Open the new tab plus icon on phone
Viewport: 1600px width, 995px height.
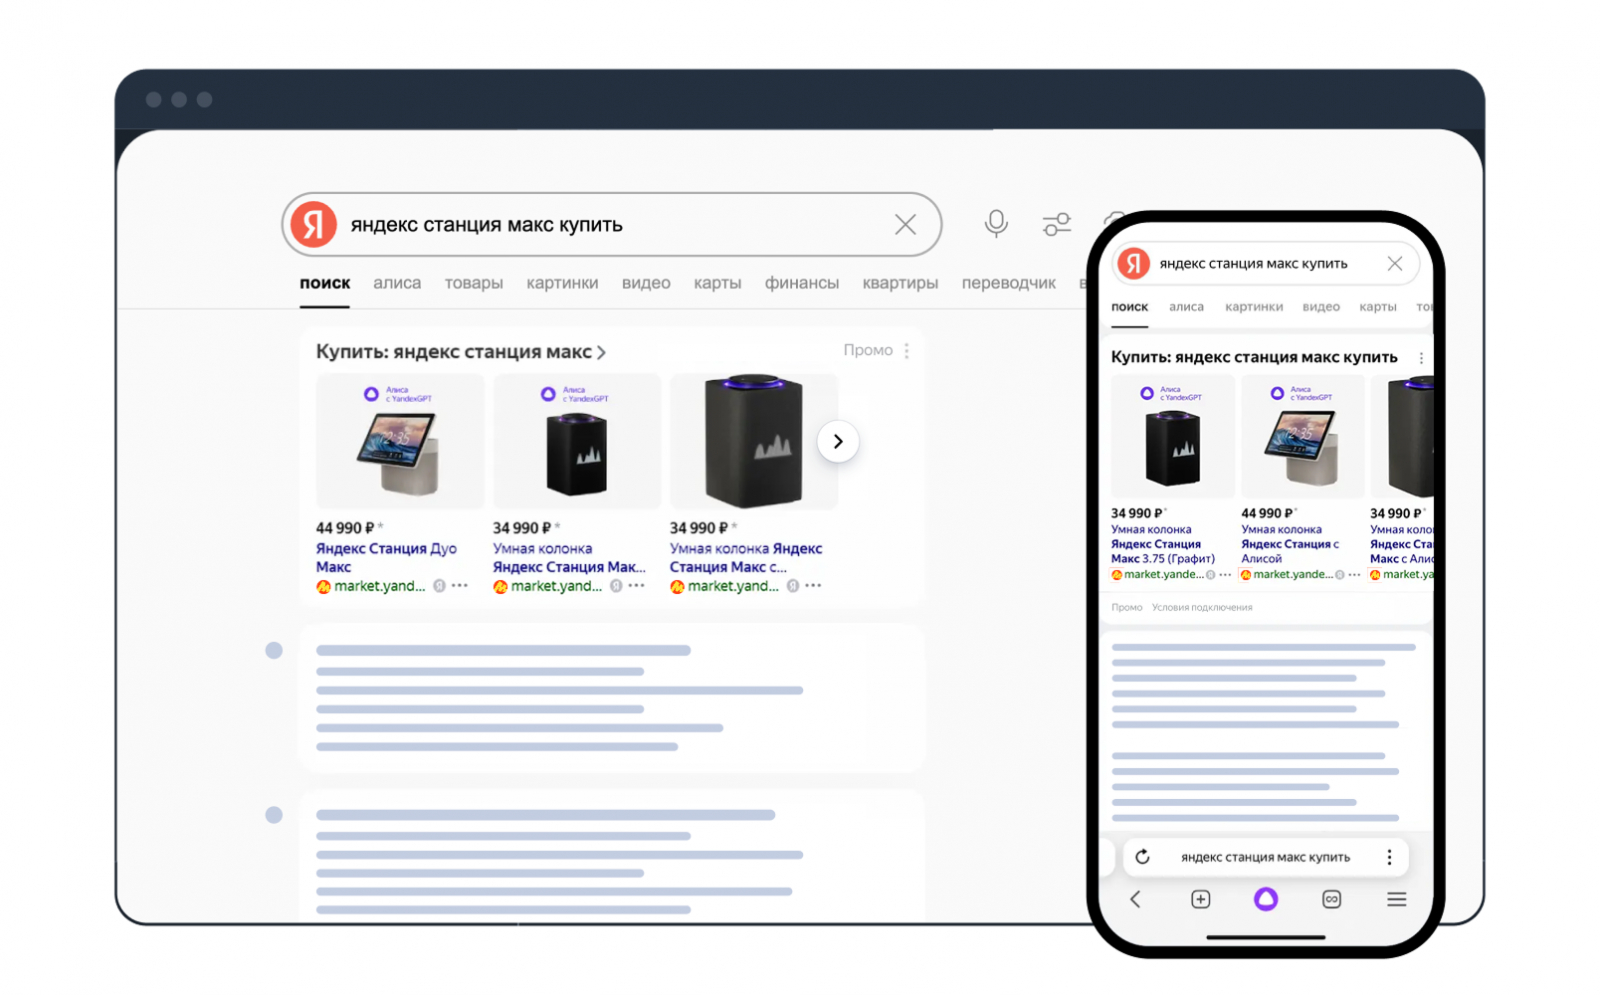tap(1200, 899)
